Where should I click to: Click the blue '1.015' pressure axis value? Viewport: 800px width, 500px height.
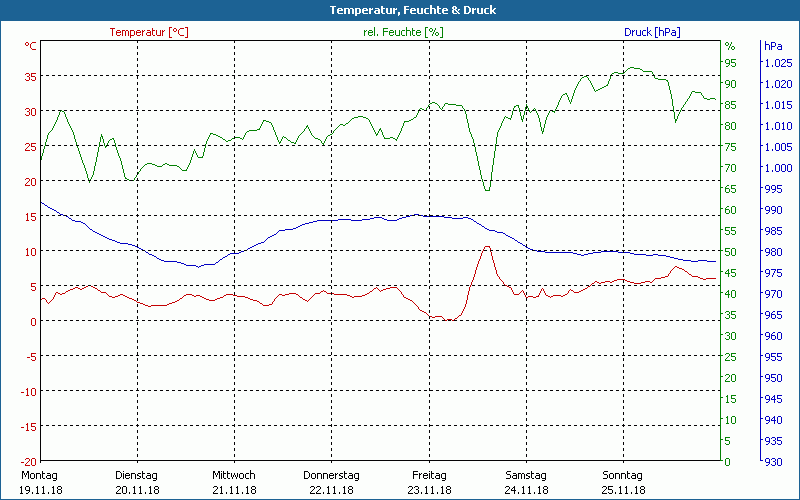[x=778, y=105]
